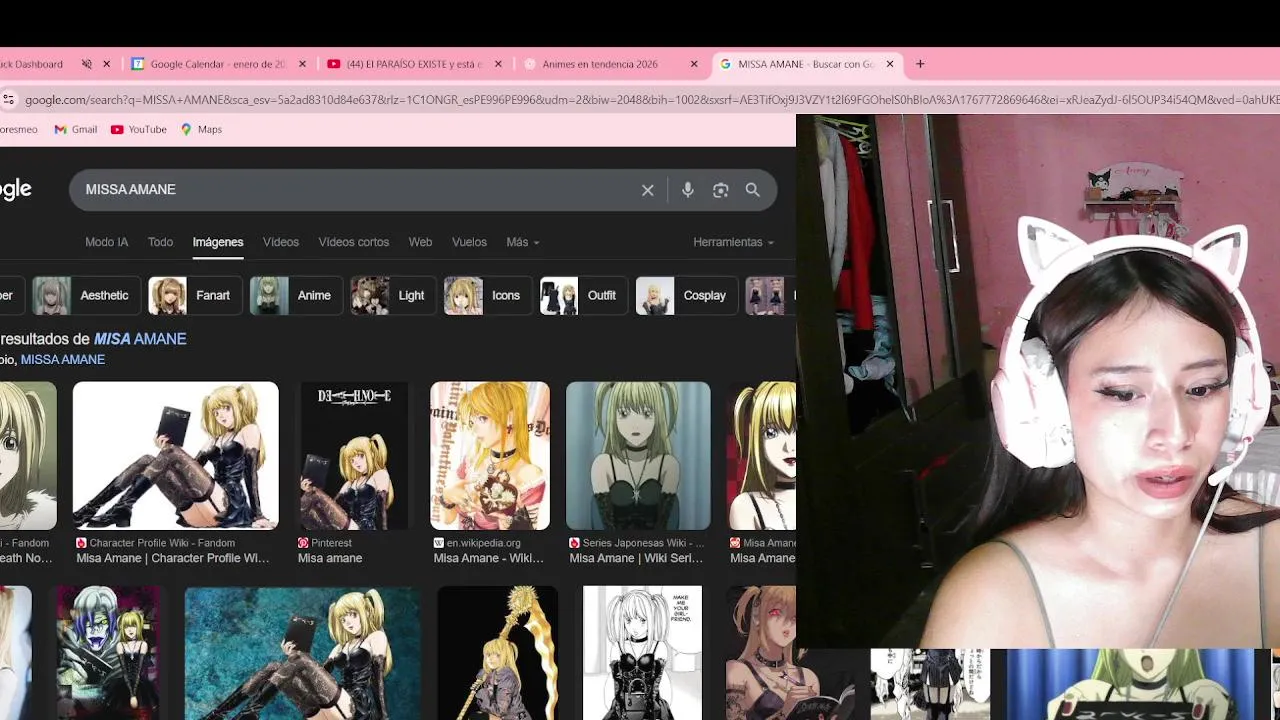
Task: Open site information icon in address bar
Action: (9, 99)
